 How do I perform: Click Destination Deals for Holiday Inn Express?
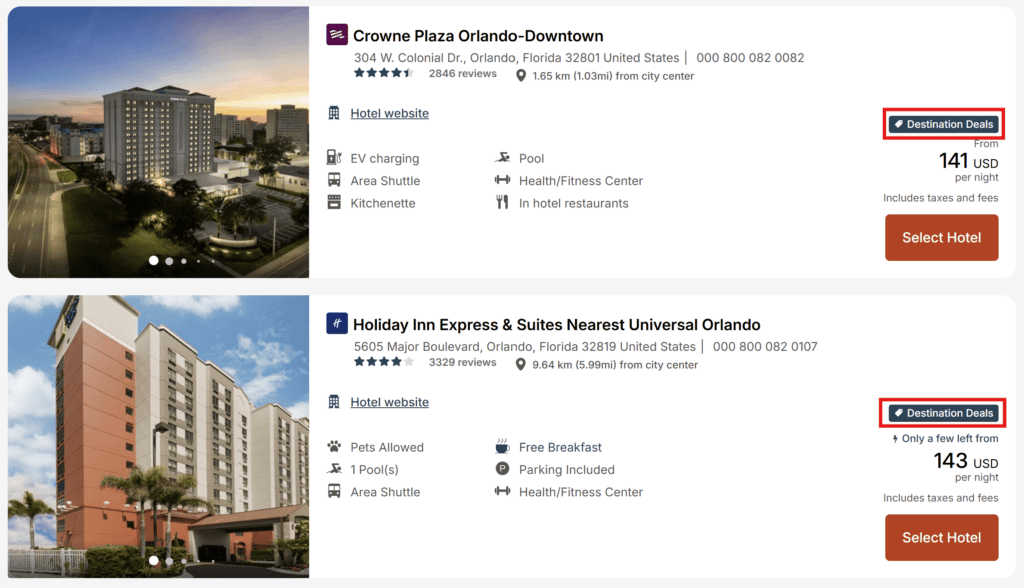pos(942,412)
